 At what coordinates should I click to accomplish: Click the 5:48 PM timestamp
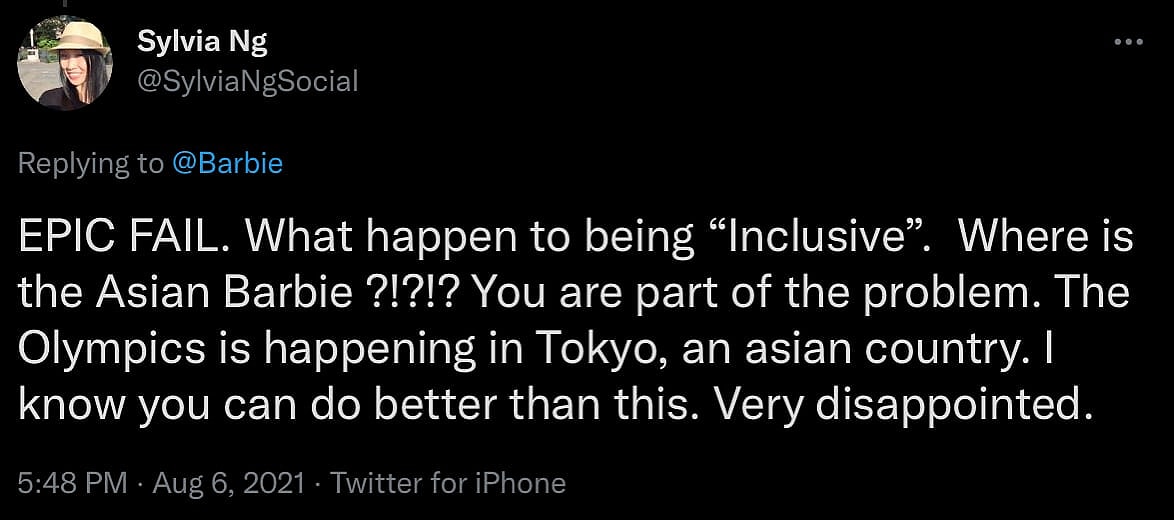click(72, 484)
